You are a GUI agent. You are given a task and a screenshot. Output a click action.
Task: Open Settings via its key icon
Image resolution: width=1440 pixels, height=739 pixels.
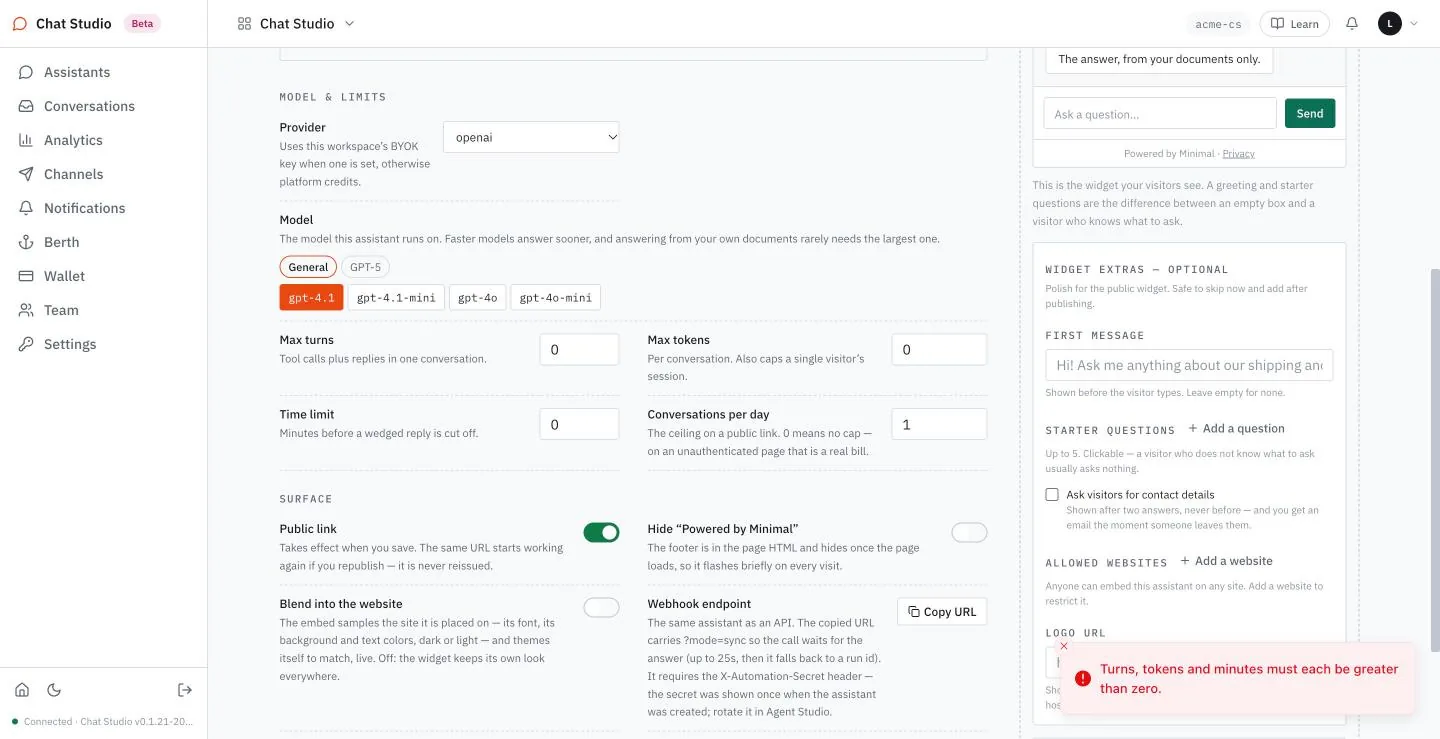click(26, 344)
